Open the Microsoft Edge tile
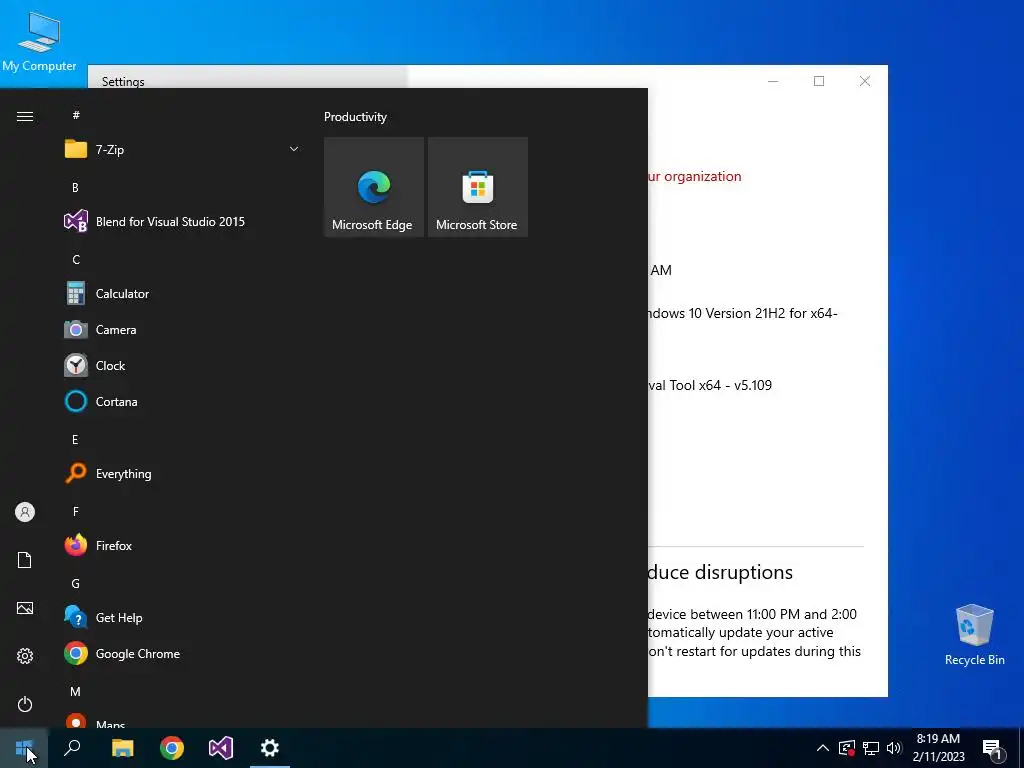 pos(374,187)
